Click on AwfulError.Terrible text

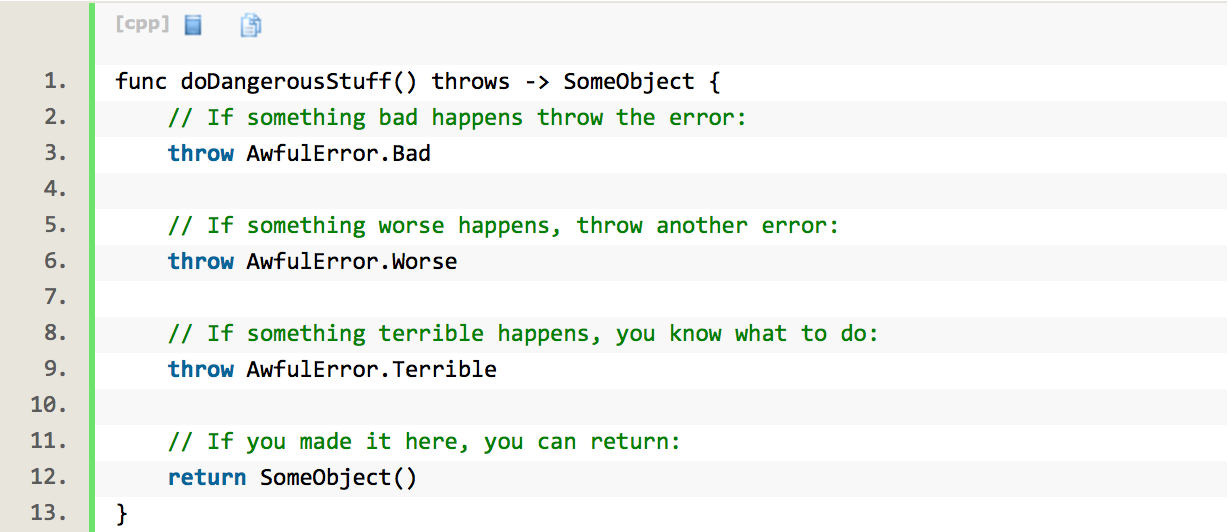[x=372, y=369]
